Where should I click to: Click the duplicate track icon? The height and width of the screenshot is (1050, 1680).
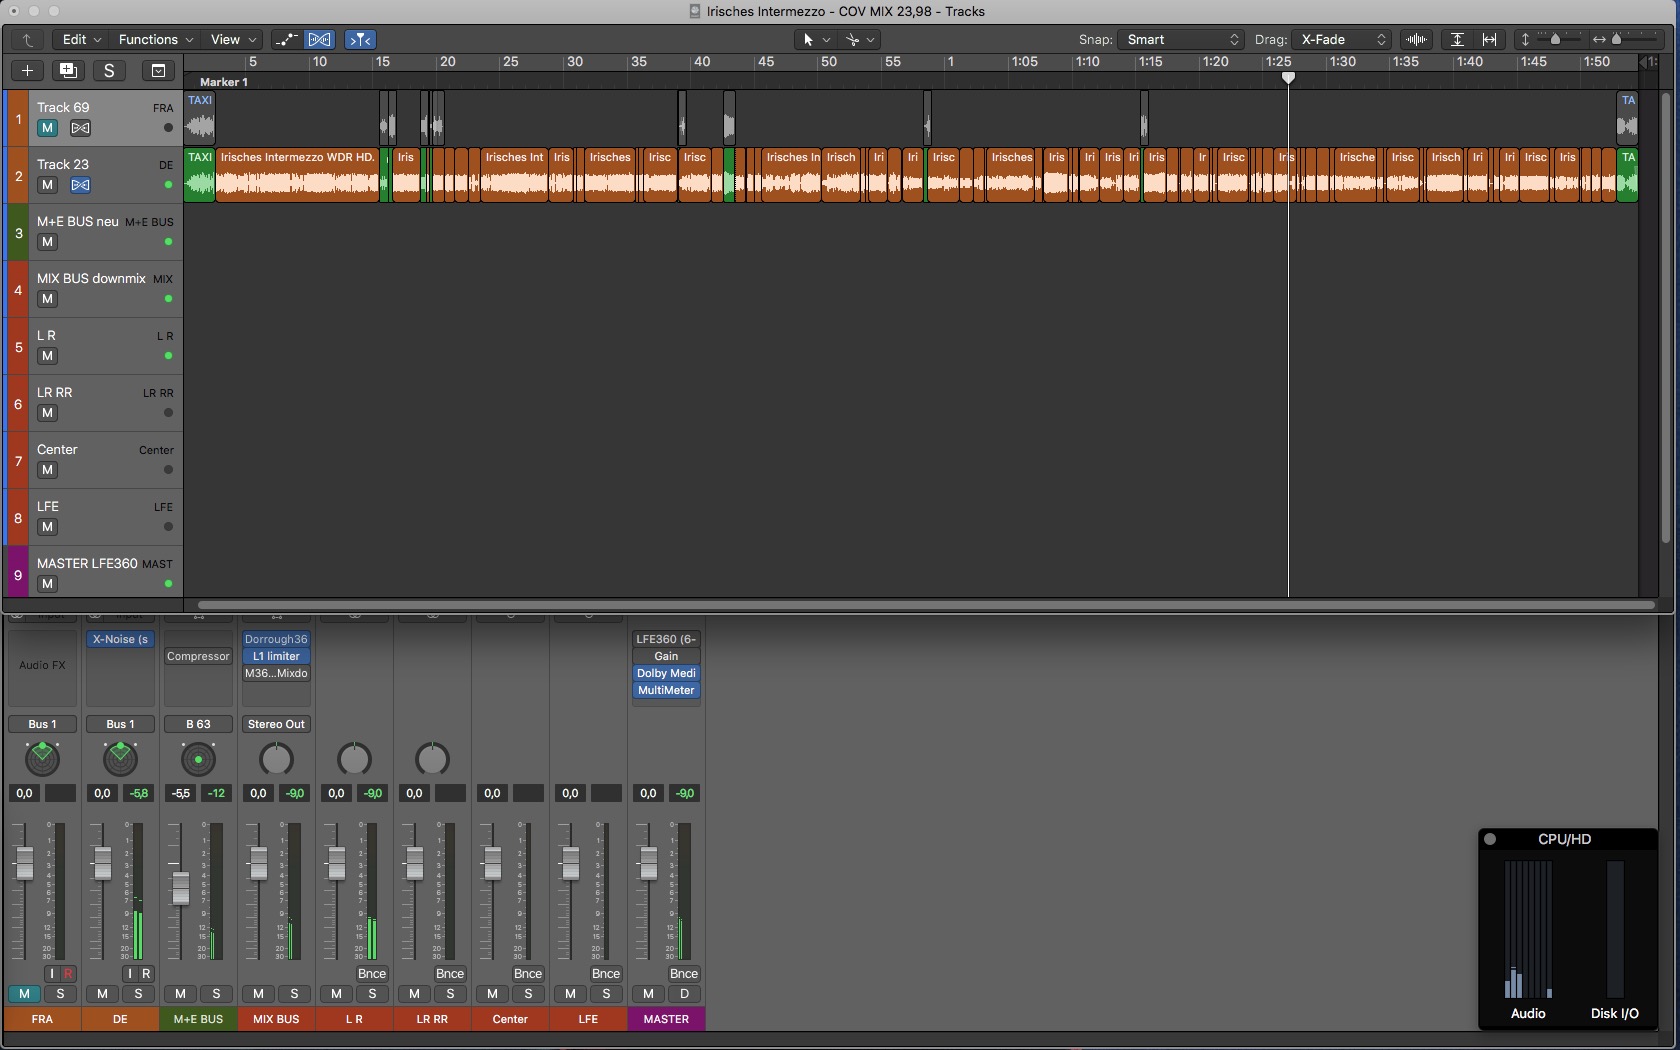[x=68, y=70]
